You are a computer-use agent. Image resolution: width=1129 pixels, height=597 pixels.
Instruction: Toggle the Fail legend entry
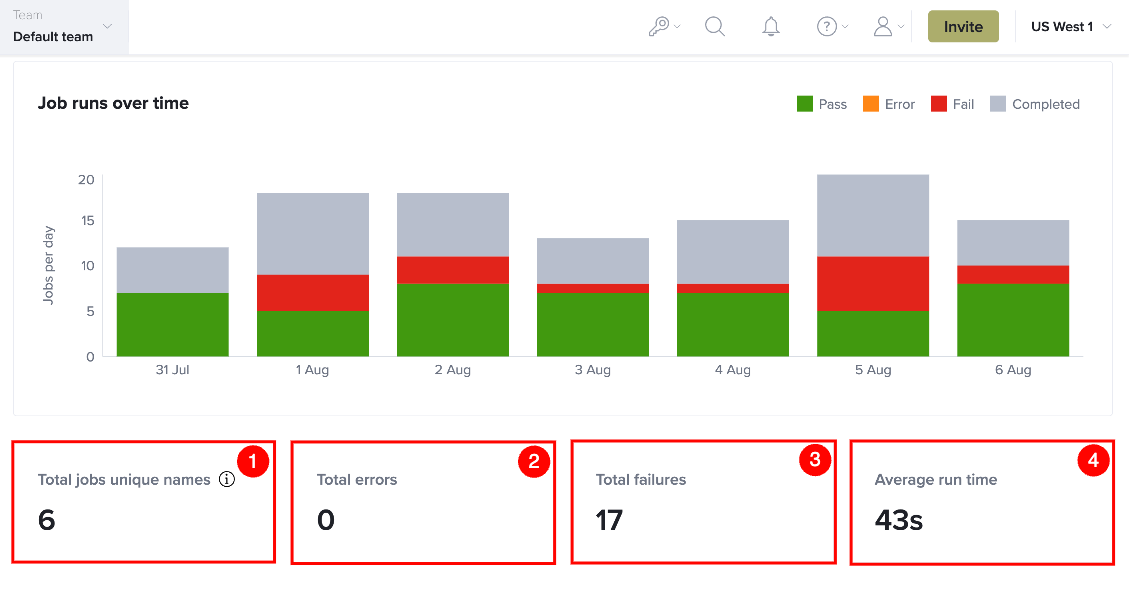click(952, 104)
